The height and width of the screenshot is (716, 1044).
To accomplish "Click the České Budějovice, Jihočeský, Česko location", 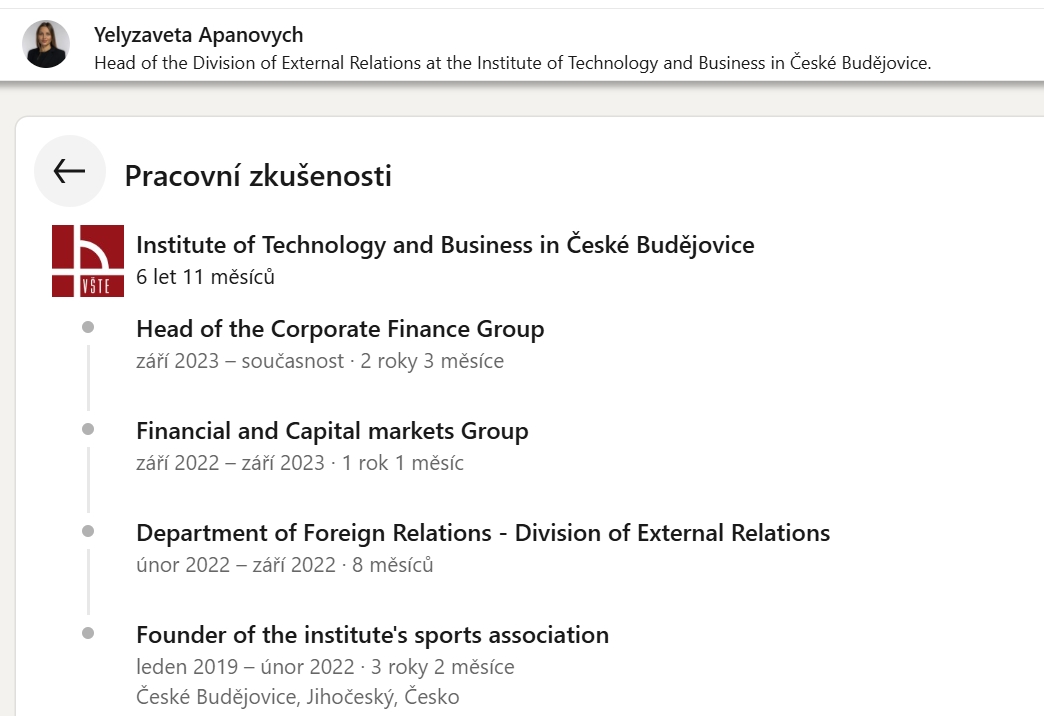I will 298,697.
